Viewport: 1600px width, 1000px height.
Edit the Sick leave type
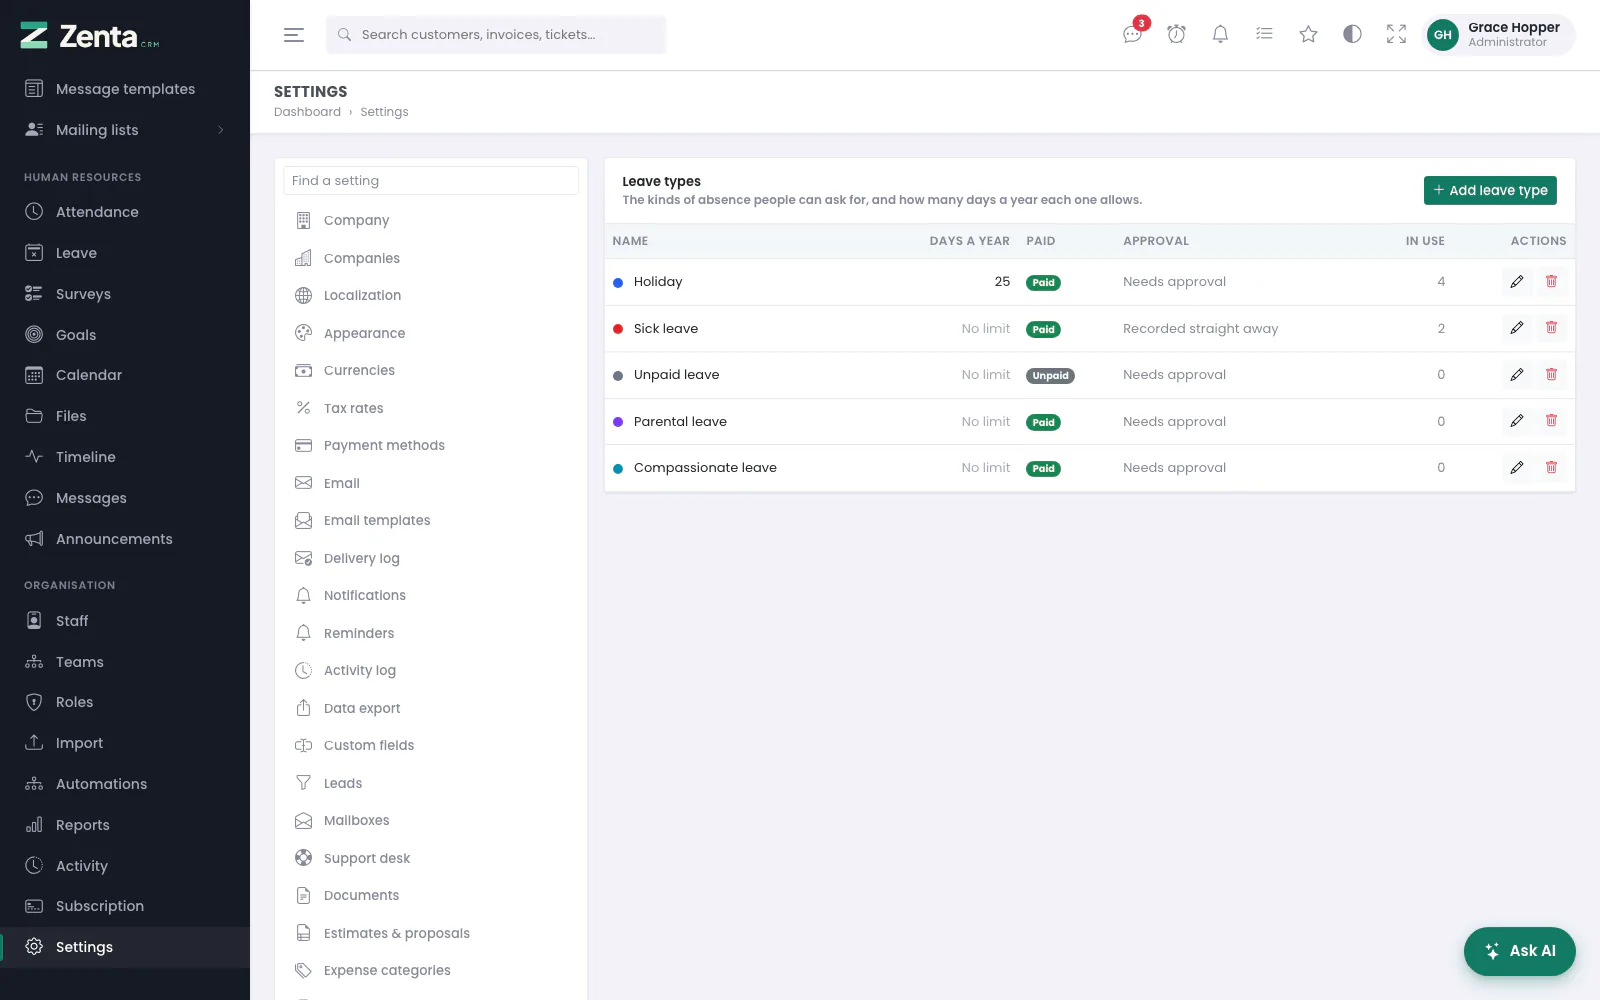(1517, 328)
